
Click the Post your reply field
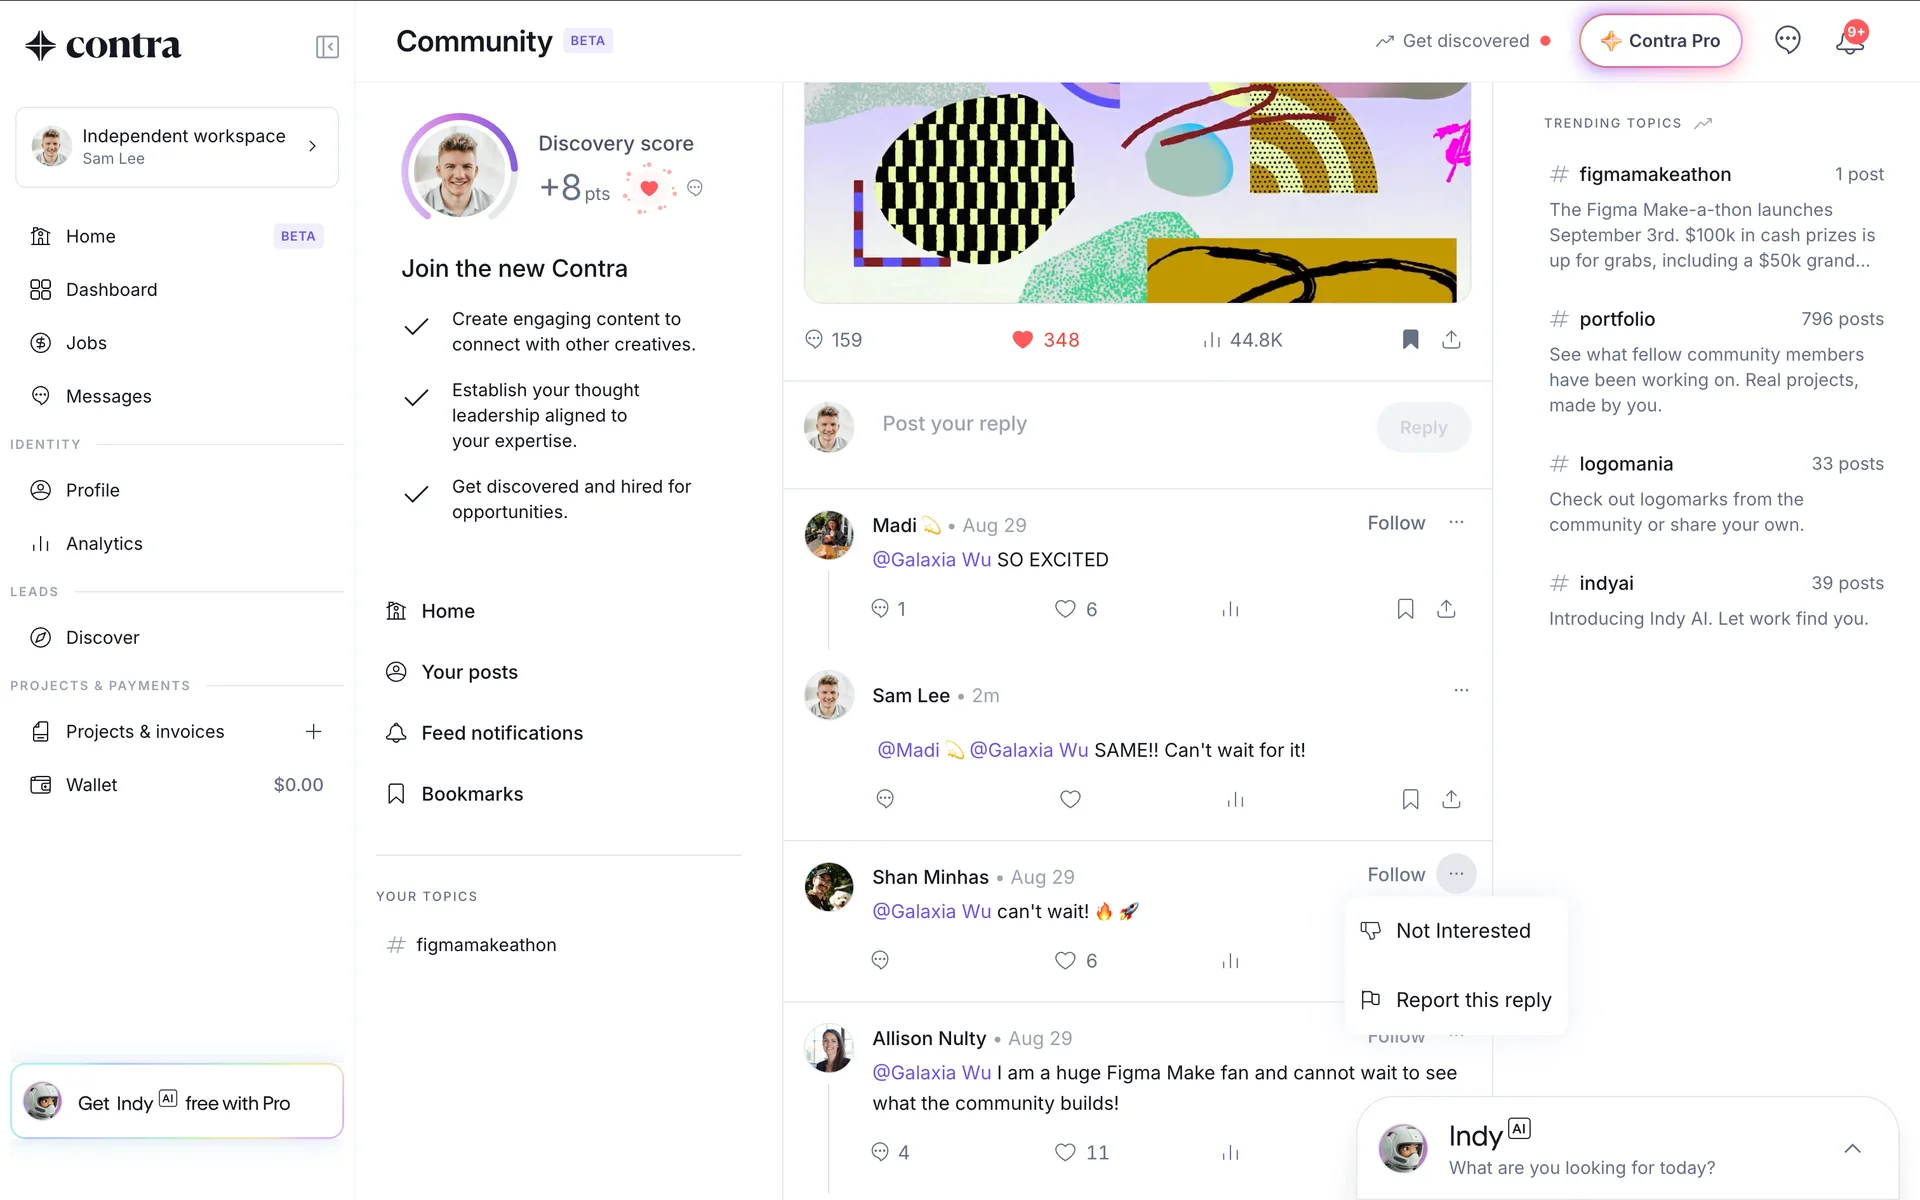tap(1120, 424)
